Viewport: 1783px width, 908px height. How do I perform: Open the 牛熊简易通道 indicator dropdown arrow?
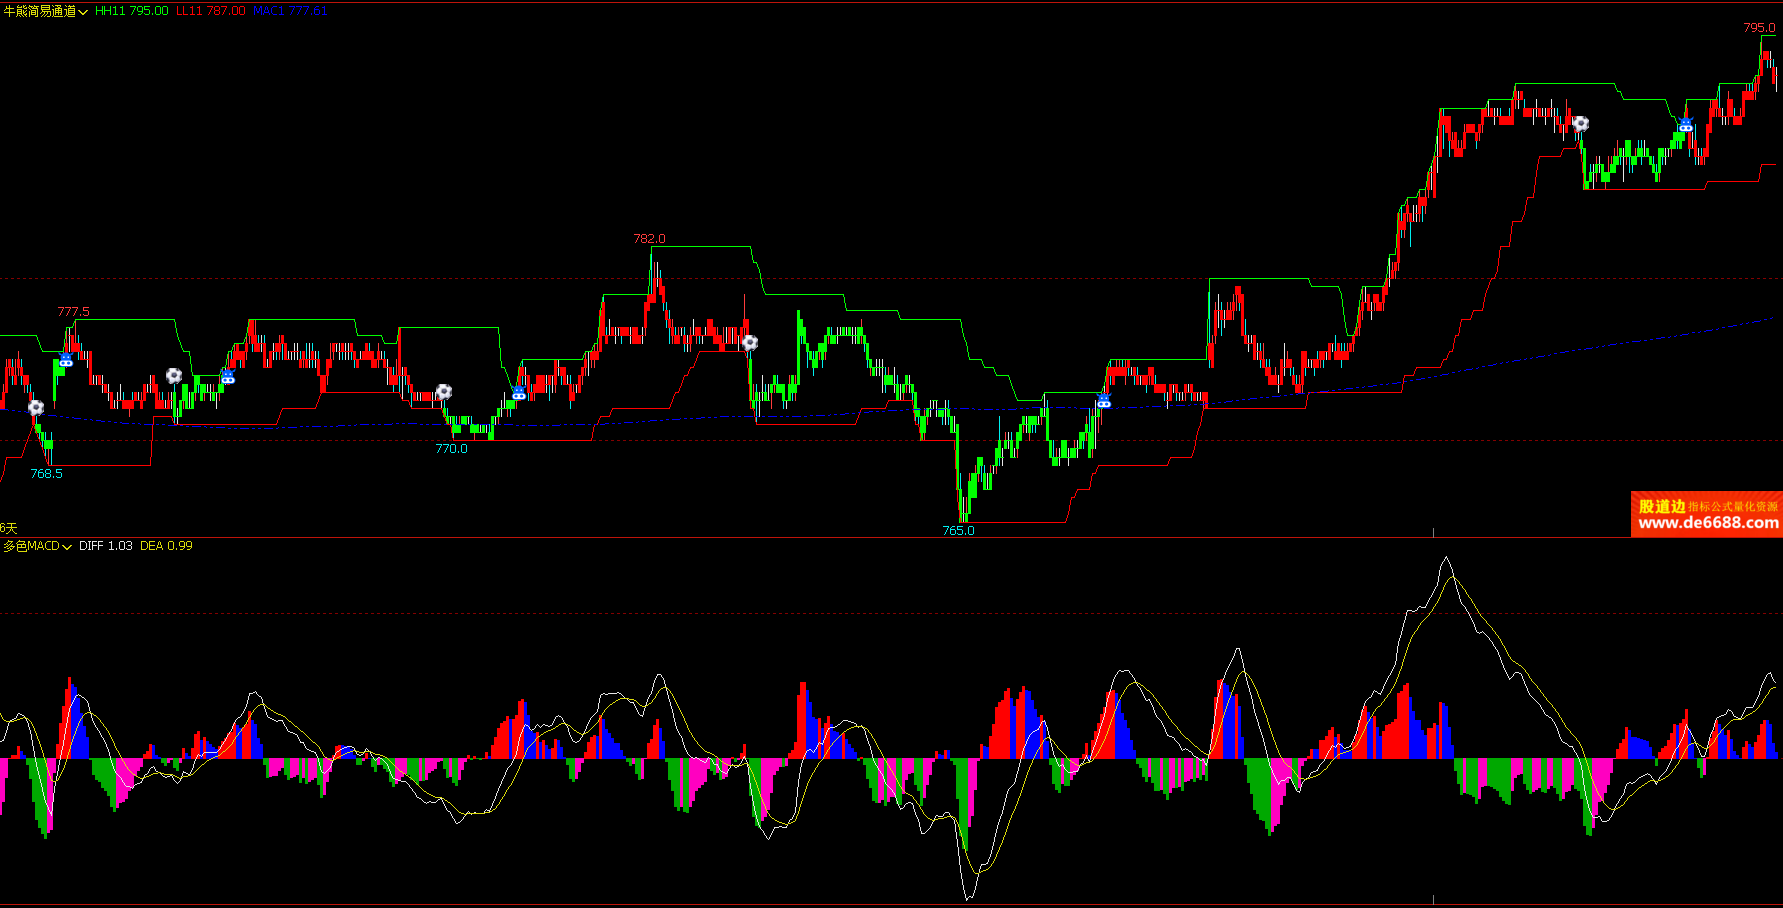click(83, 12)
